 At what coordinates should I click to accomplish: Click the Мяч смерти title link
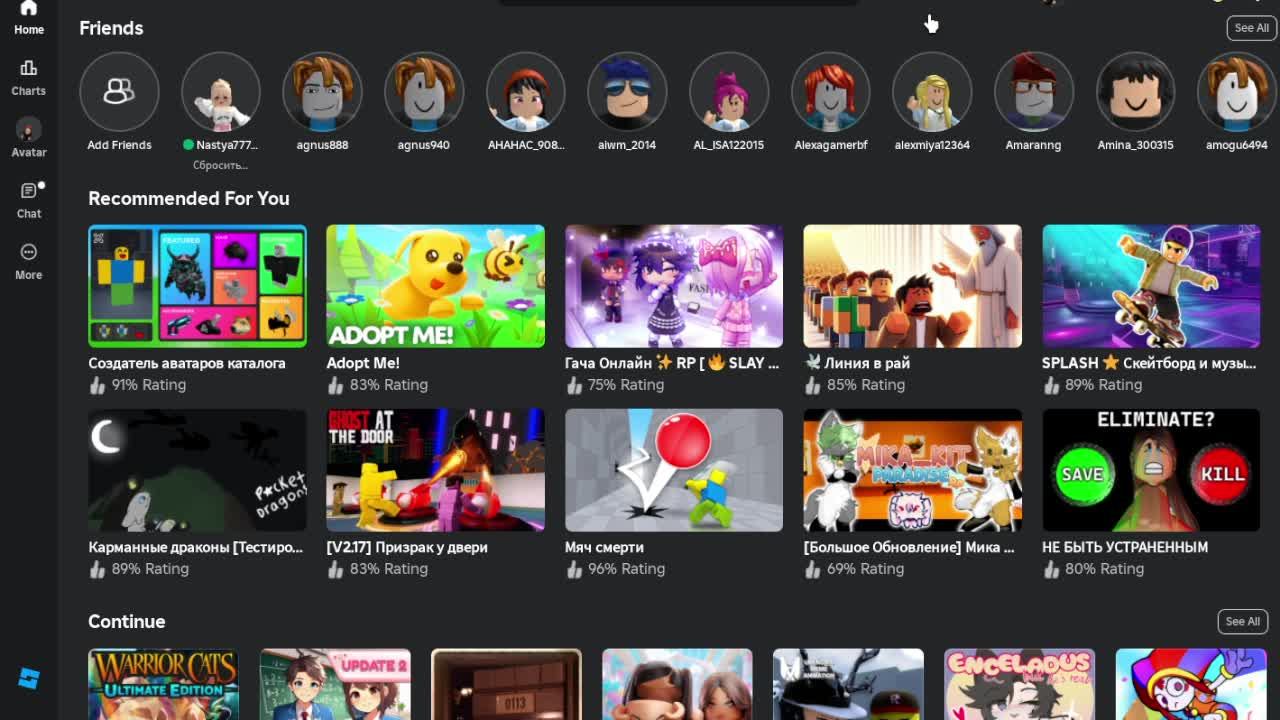click(x=604, y=547)
